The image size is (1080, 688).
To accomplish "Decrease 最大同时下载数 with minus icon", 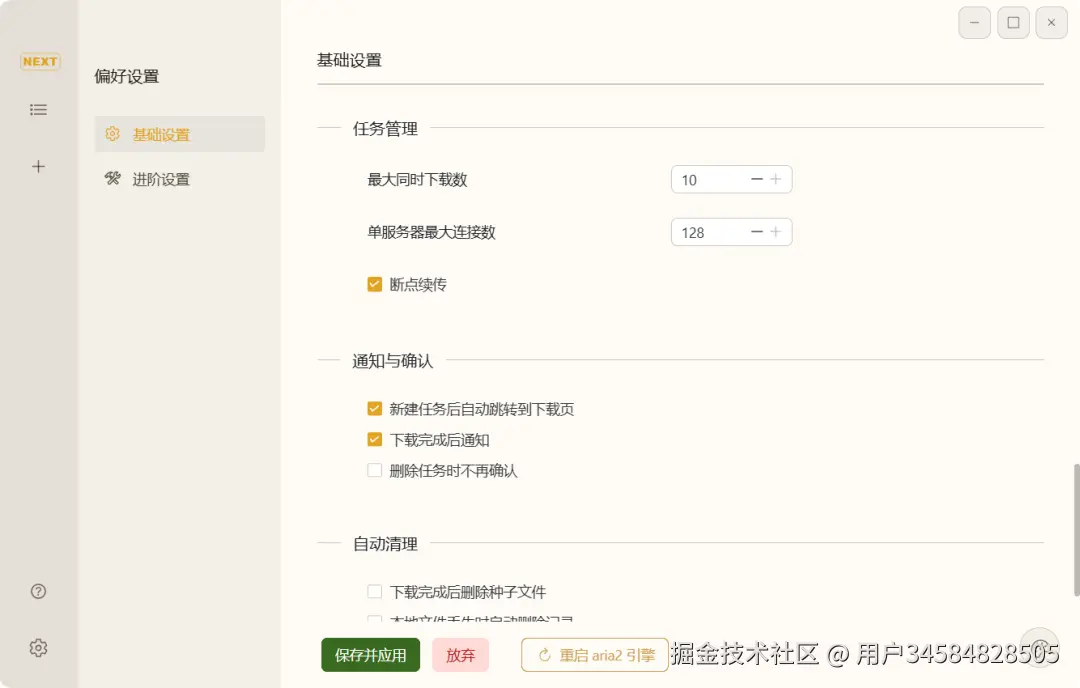I will coord(757,179).
